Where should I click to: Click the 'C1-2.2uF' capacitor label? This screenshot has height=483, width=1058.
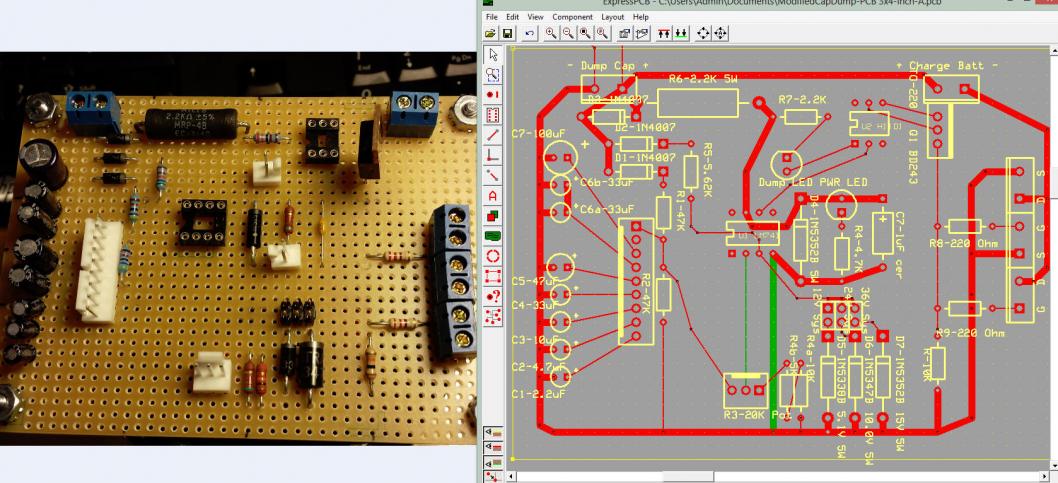(x=536, y=393)
